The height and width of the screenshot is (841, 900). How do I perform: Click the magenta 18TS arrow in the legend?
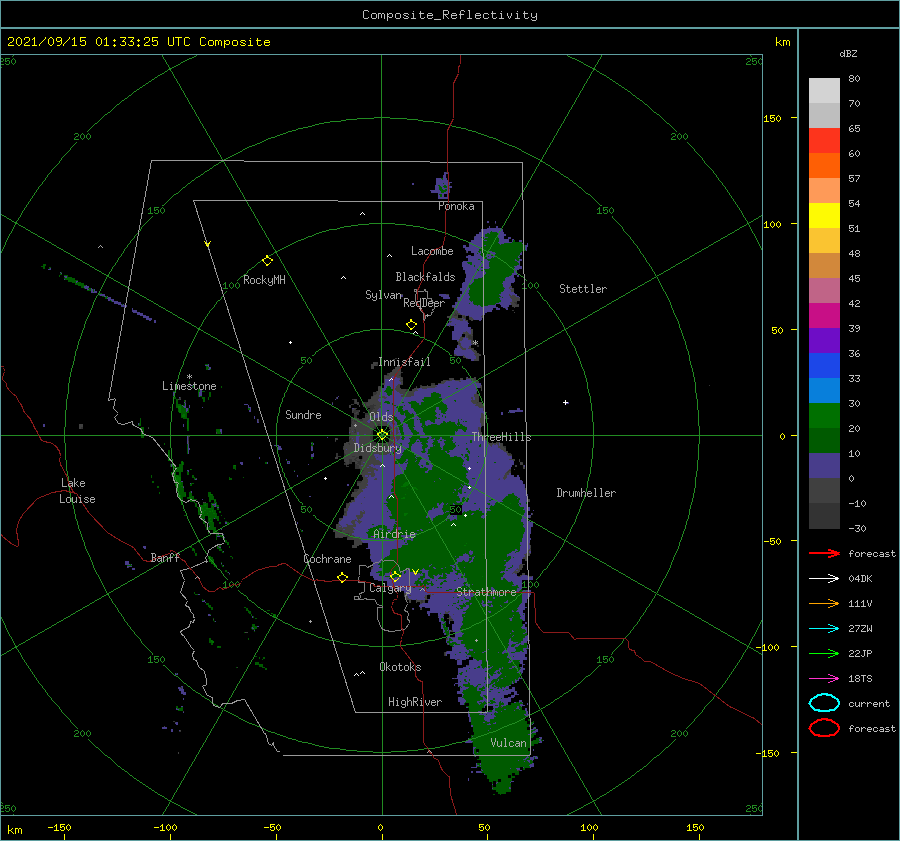[x=824, y=679]
